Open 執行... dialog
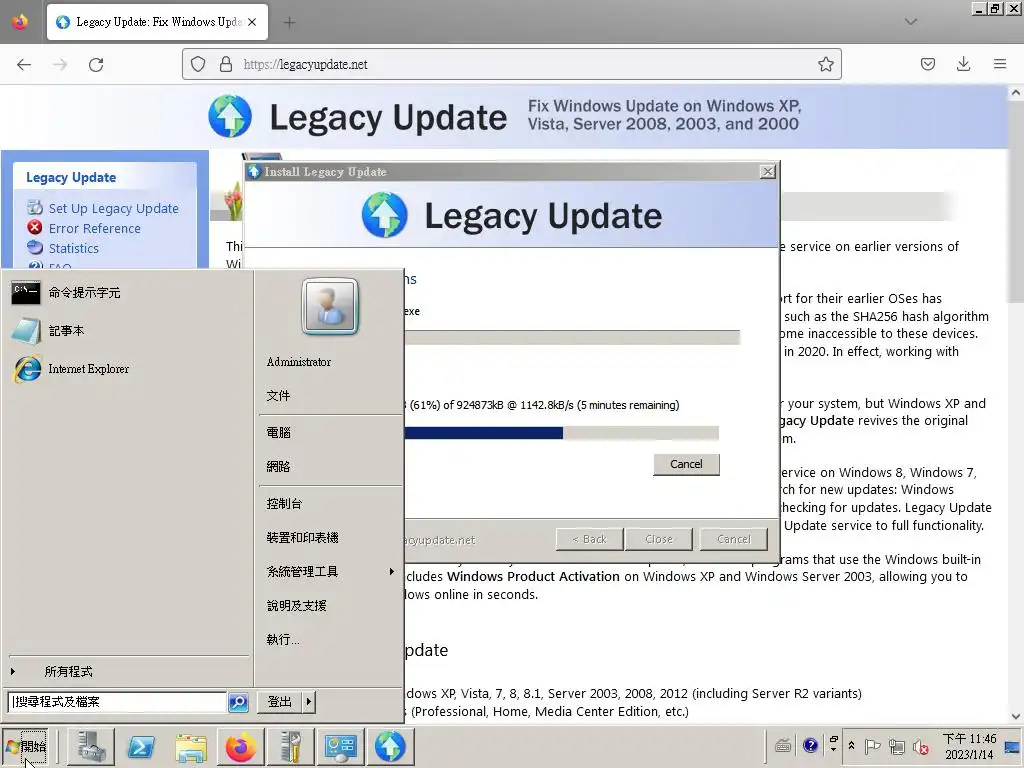Screen dimensions: 1024x768 tap(283, 639)
